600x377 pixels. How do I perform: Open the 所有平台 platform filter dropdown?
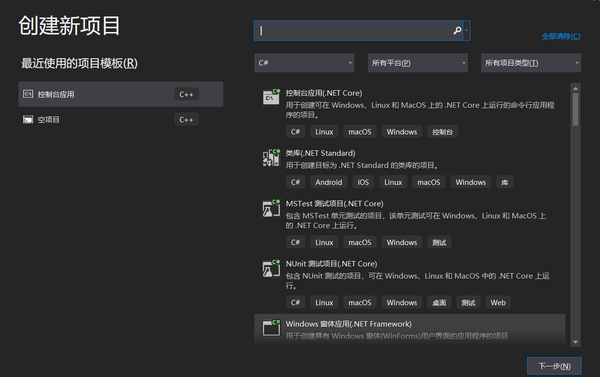418,63
